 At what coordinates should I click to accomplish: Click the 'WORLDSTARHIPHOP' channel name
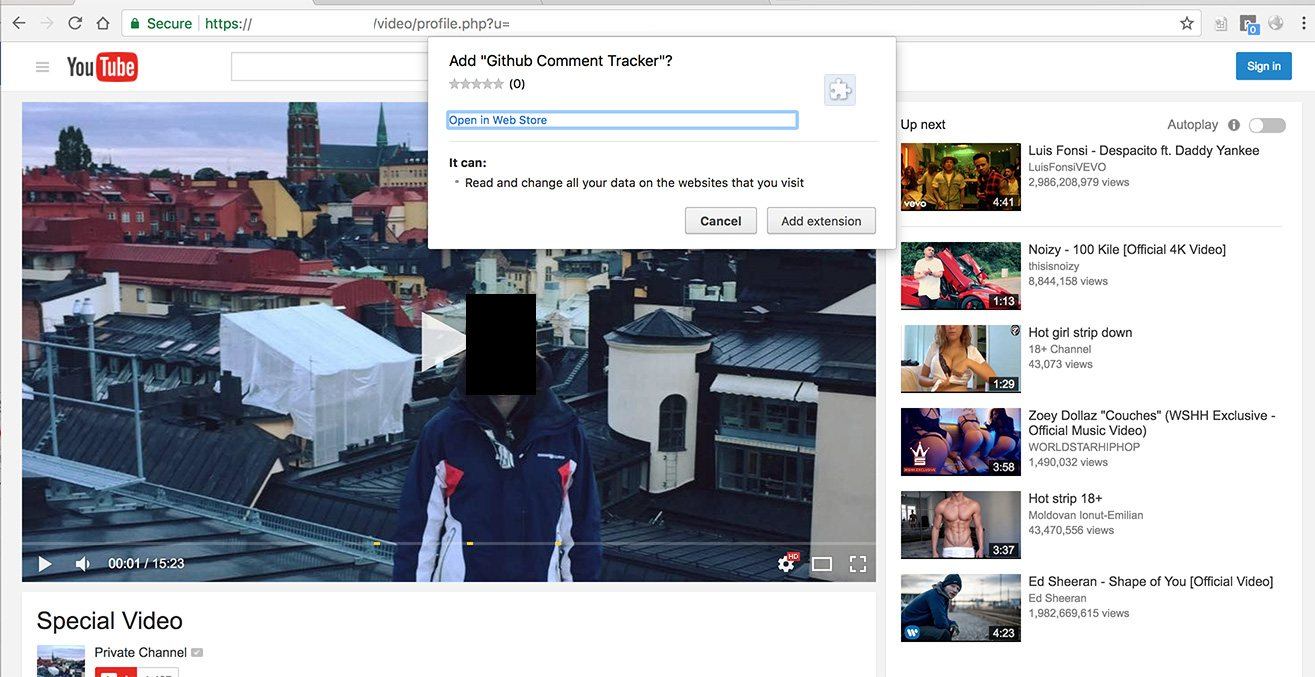point(1084,447)
